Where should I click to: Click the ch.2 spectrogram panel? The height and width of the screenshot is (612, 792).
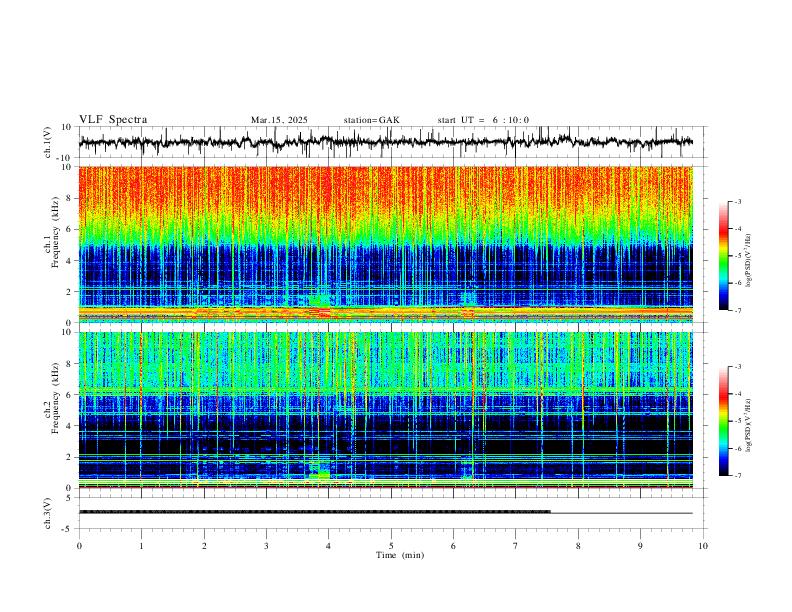[385, 410]
